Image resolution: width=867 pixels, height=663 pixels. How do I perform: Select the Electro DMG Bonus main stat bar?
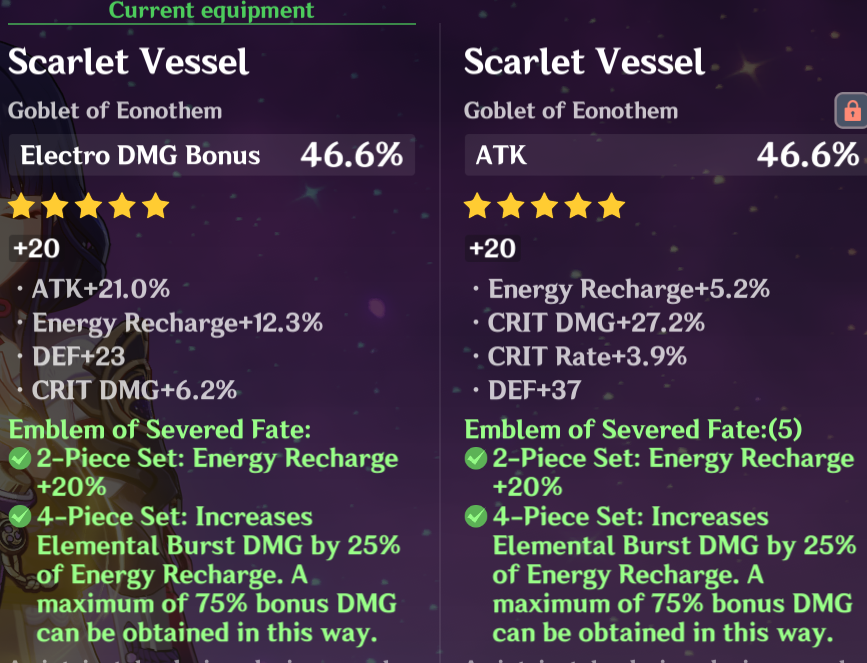[x=211, y=156]
